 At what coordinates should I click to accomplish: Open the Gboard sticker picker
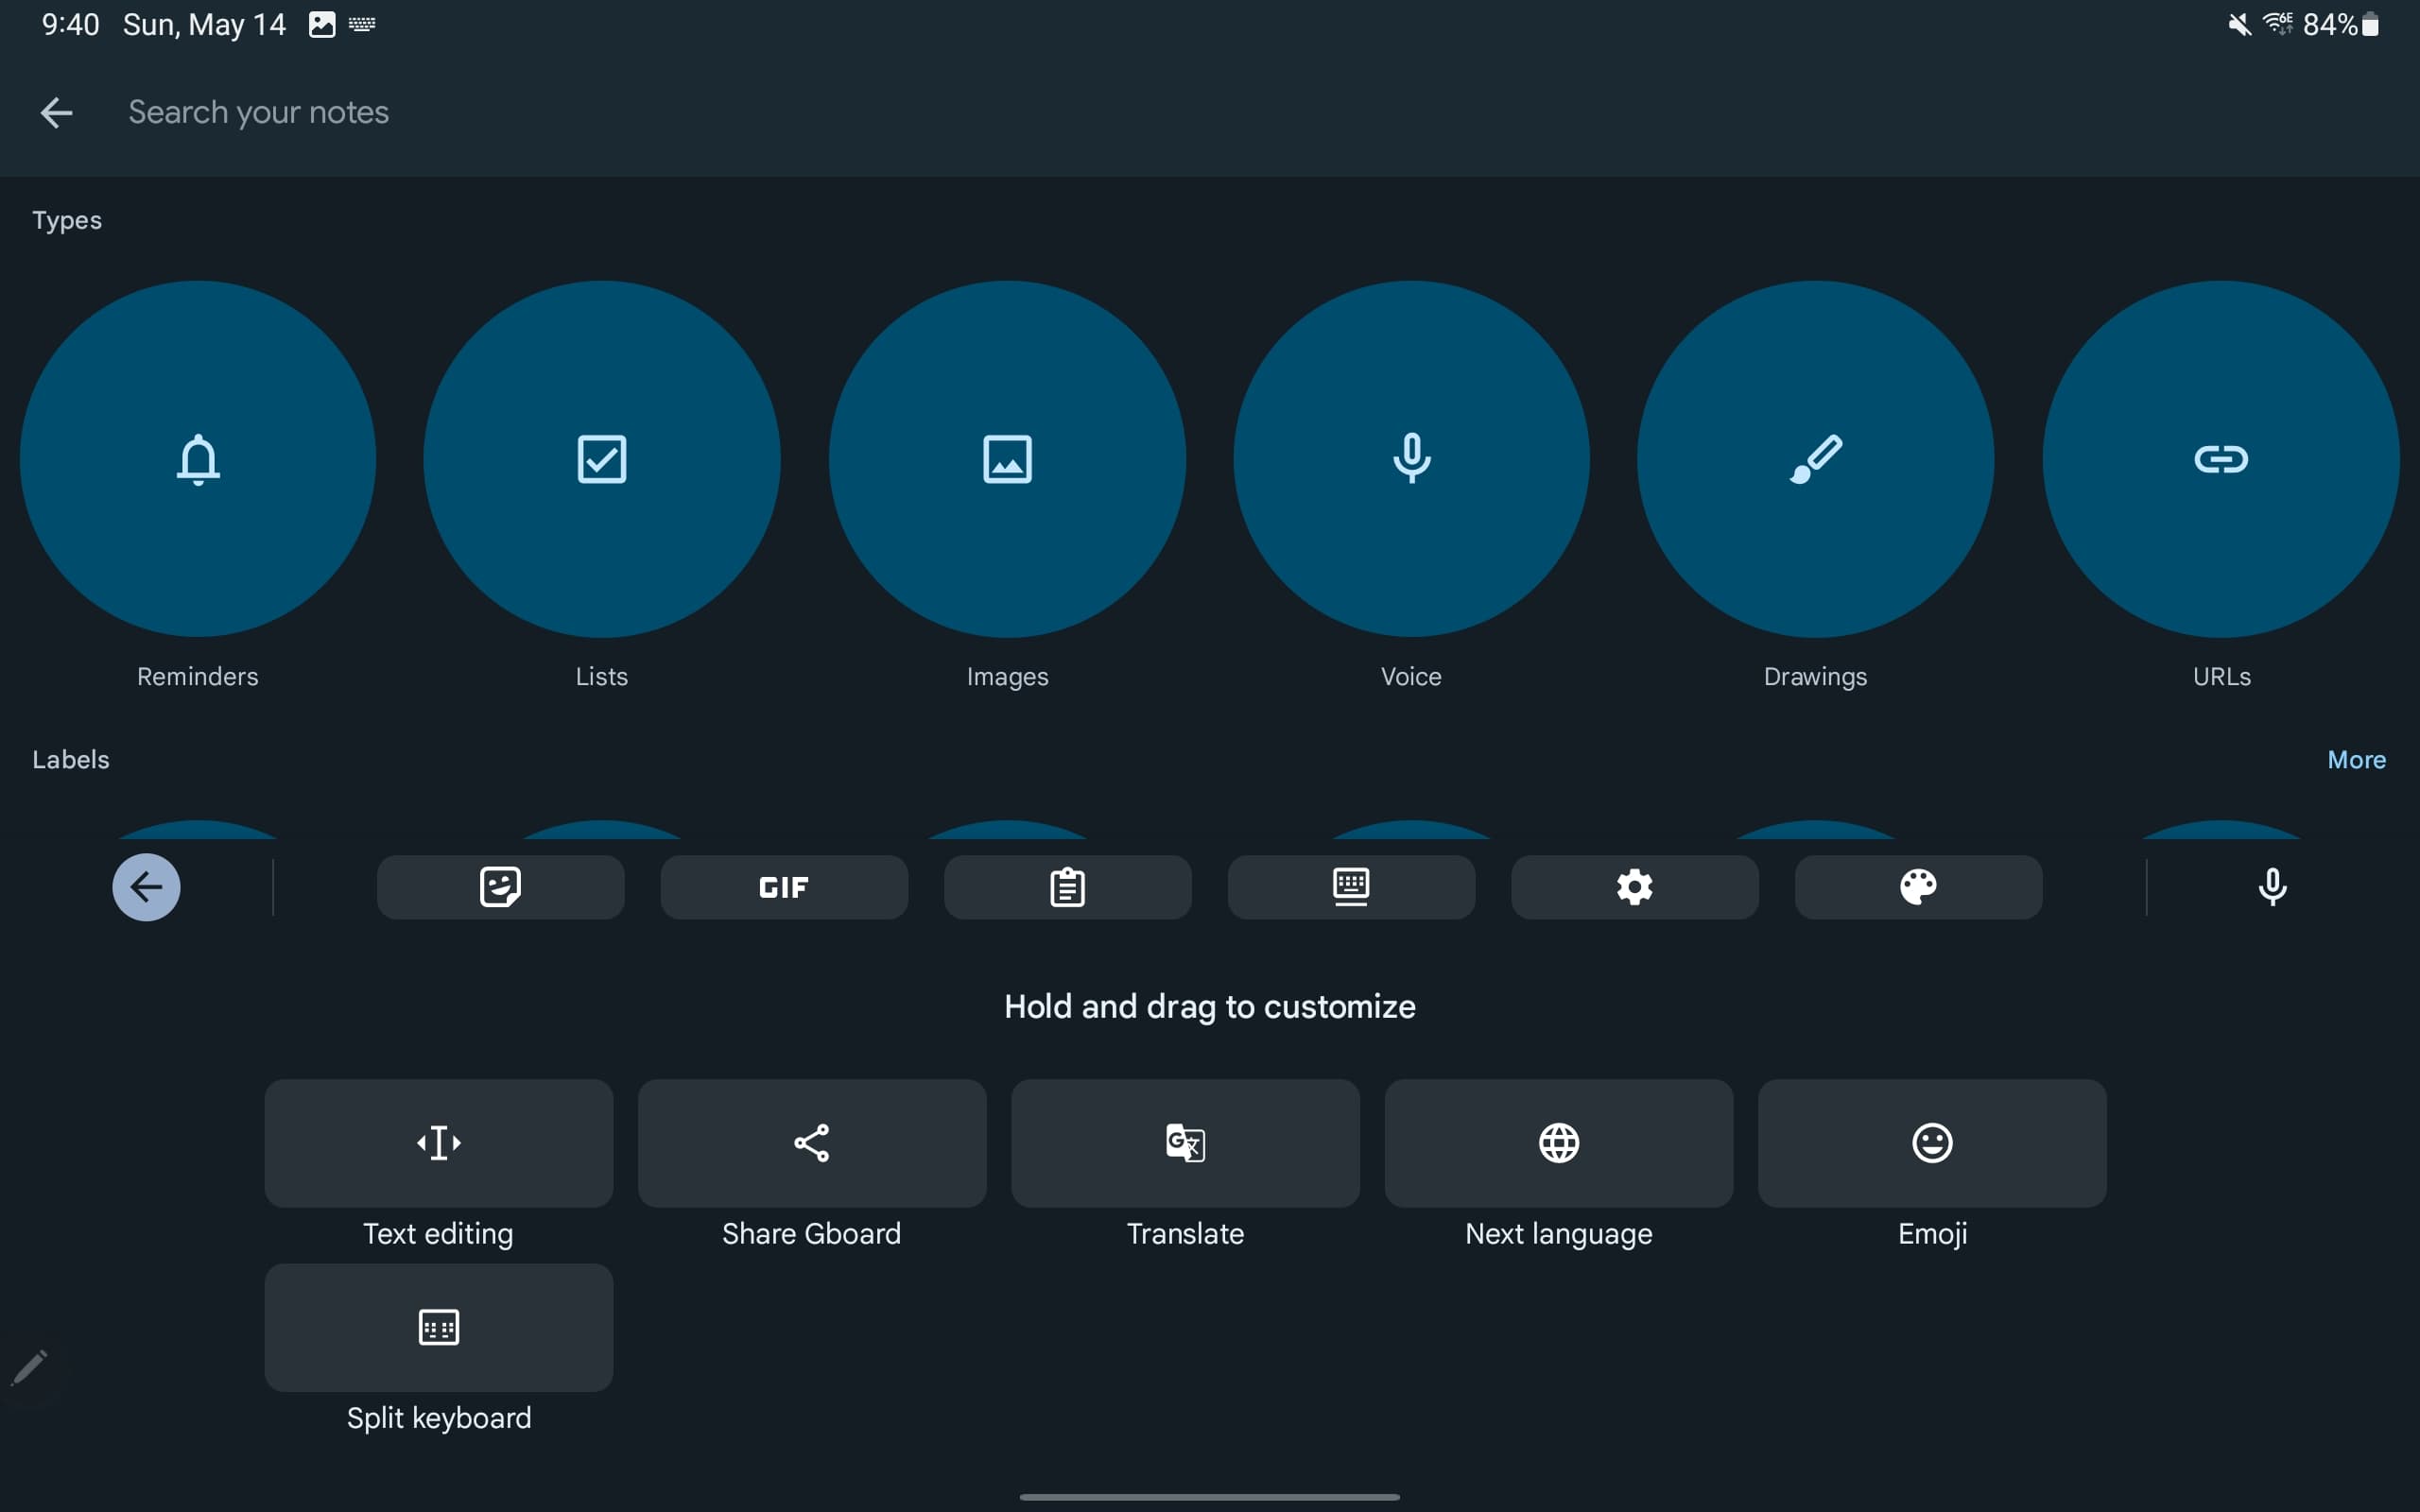[x=500, y=887]
